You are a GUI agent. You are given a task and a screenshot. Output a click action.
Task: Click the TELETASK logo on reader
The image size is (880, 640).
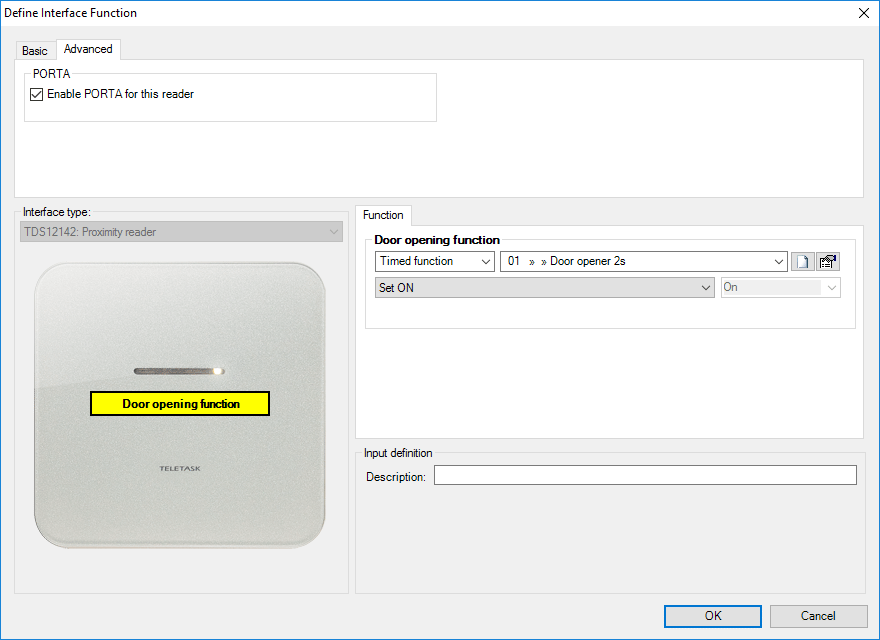tap(180, 468)
